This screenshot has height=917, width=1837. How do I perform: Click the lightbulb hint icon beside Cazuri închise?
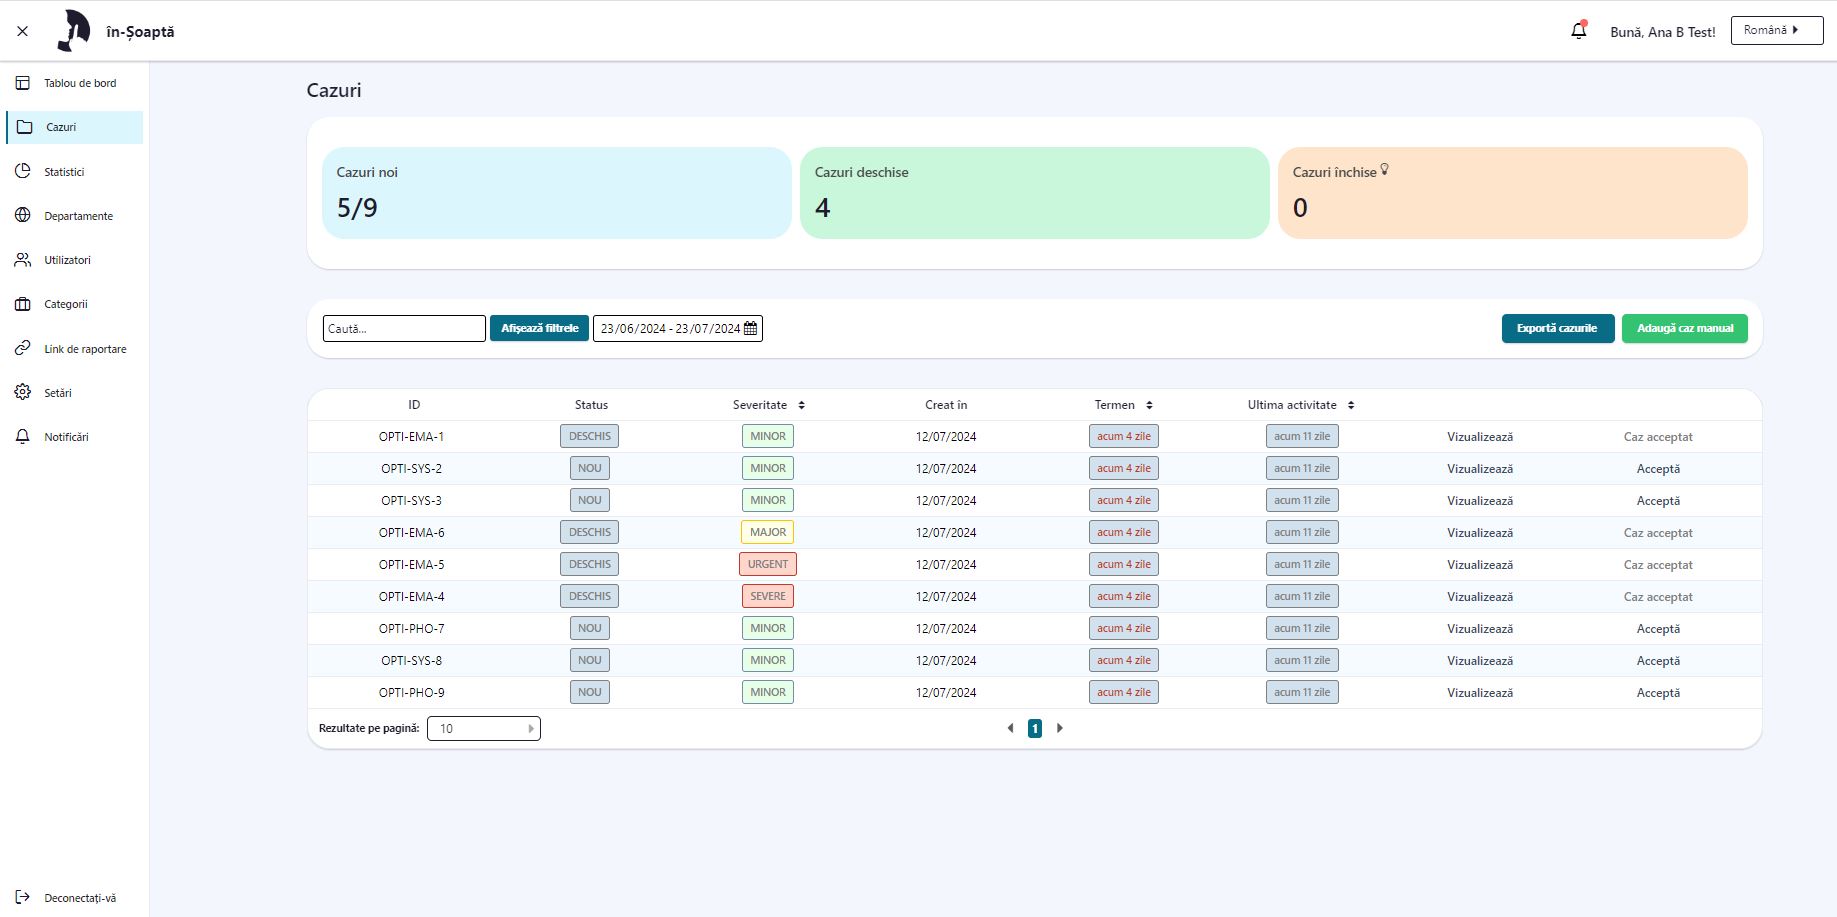tap(1385, 170)
